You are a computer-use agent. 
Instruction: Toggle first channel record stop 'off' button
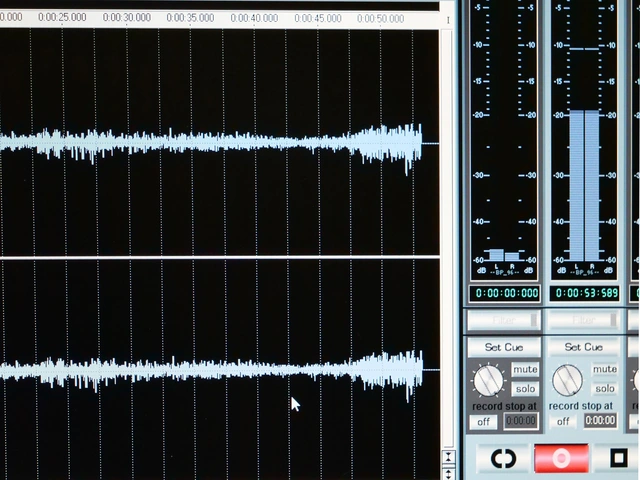[x=483, y=421]
